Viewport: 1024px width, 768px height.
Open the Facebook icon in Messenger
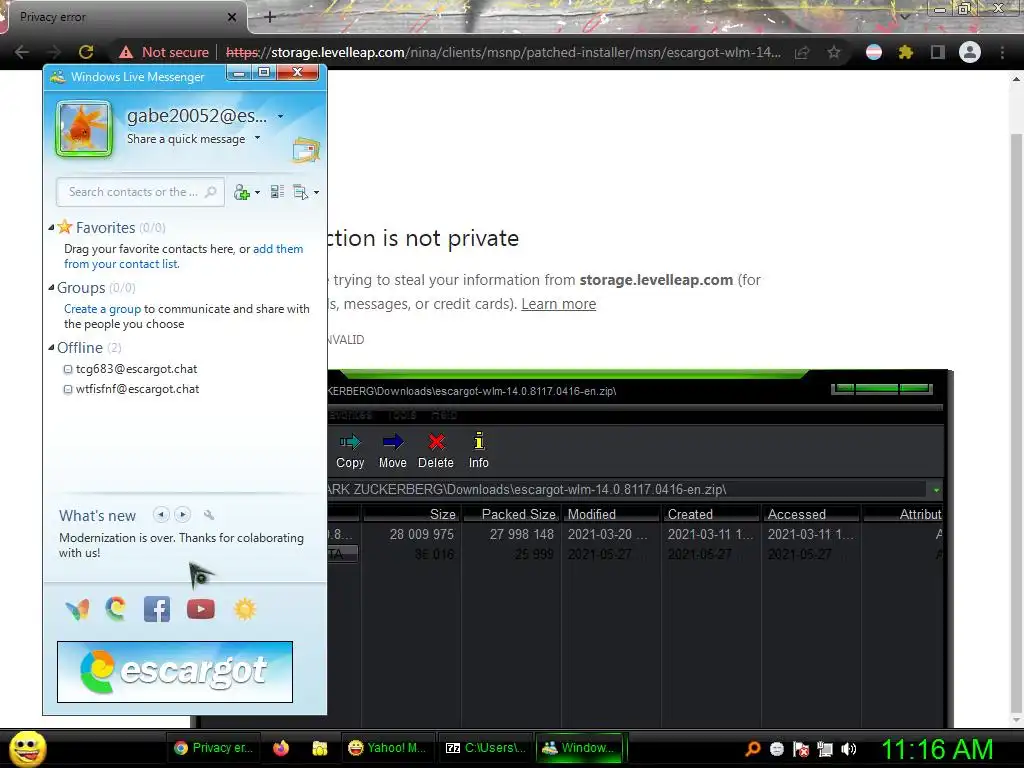(157, 609)
